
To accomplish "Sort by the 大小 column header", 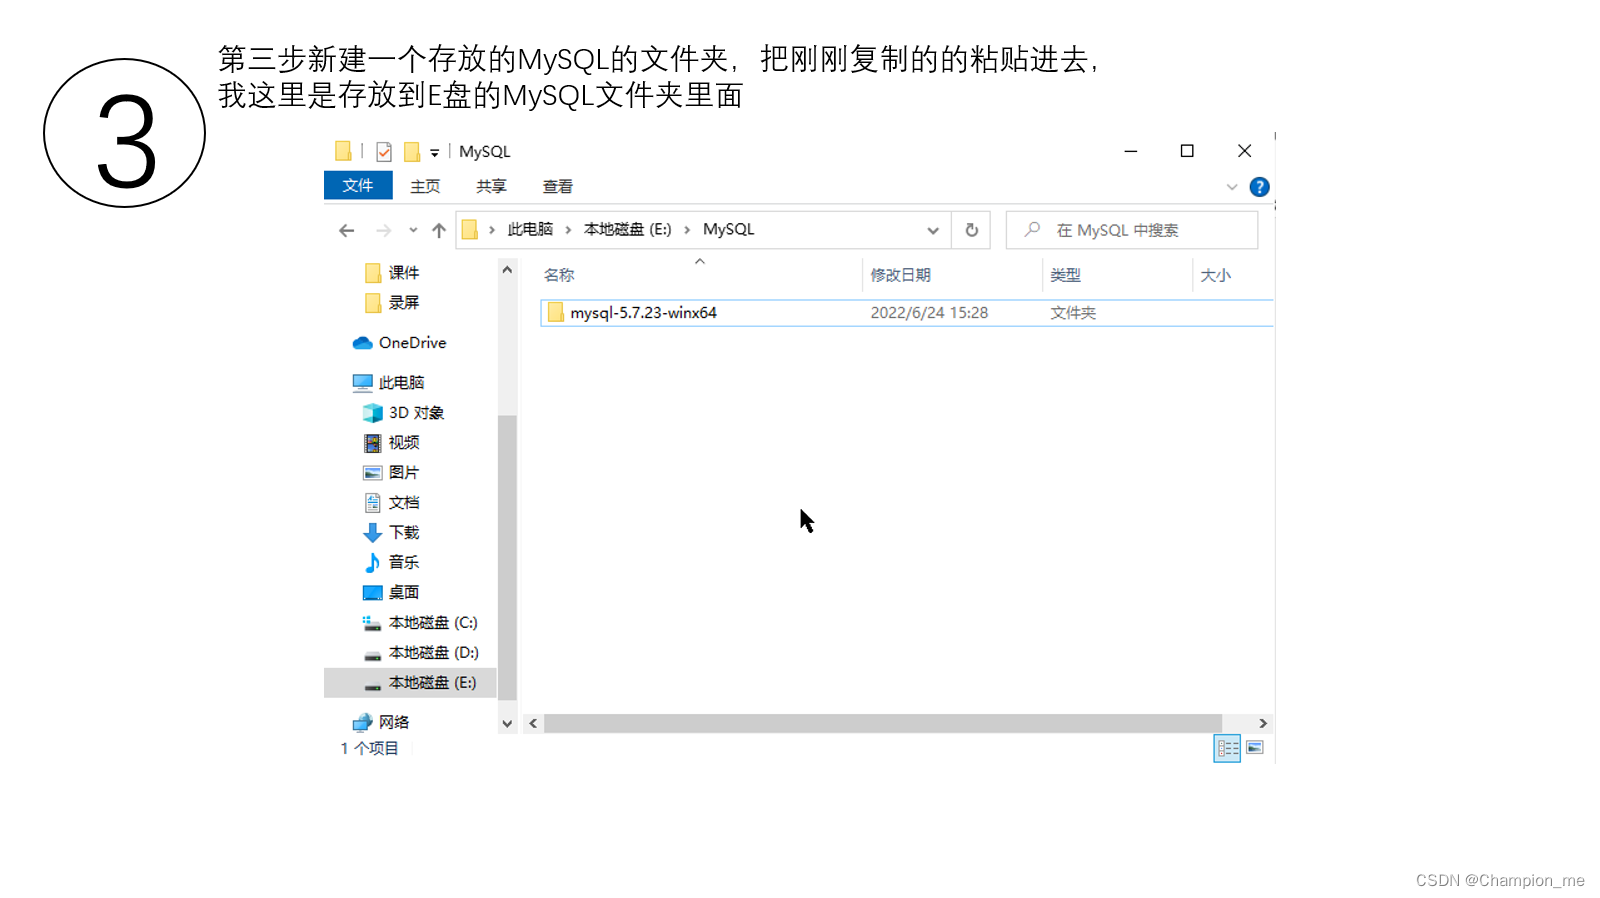I will point(1215,275).
